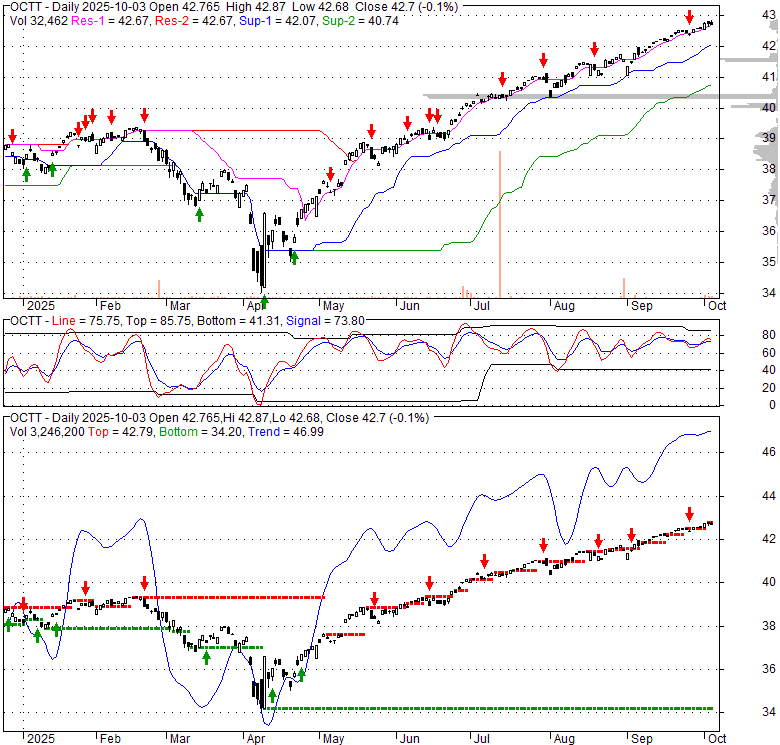Click the red 'Line = 75.75' oscillator label
The height and width of the screenshot is (745, 780).
pos(86,321)
